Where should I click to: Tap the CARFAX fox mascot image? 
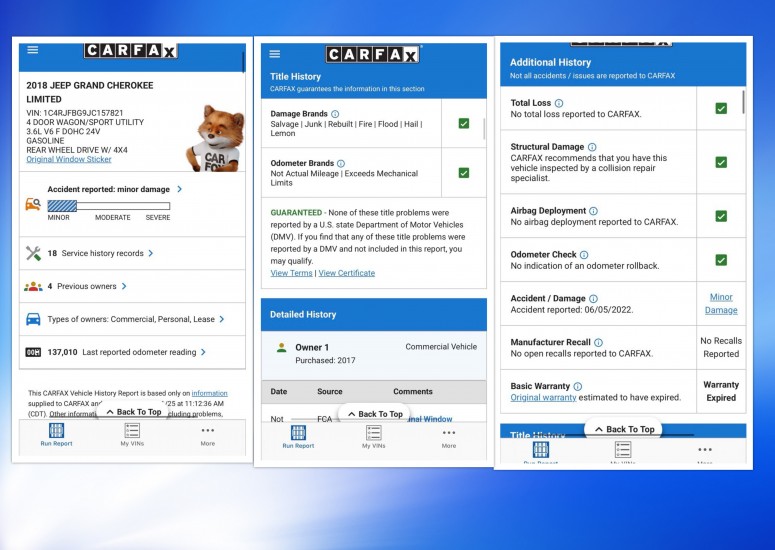click(x=217, y=138)
